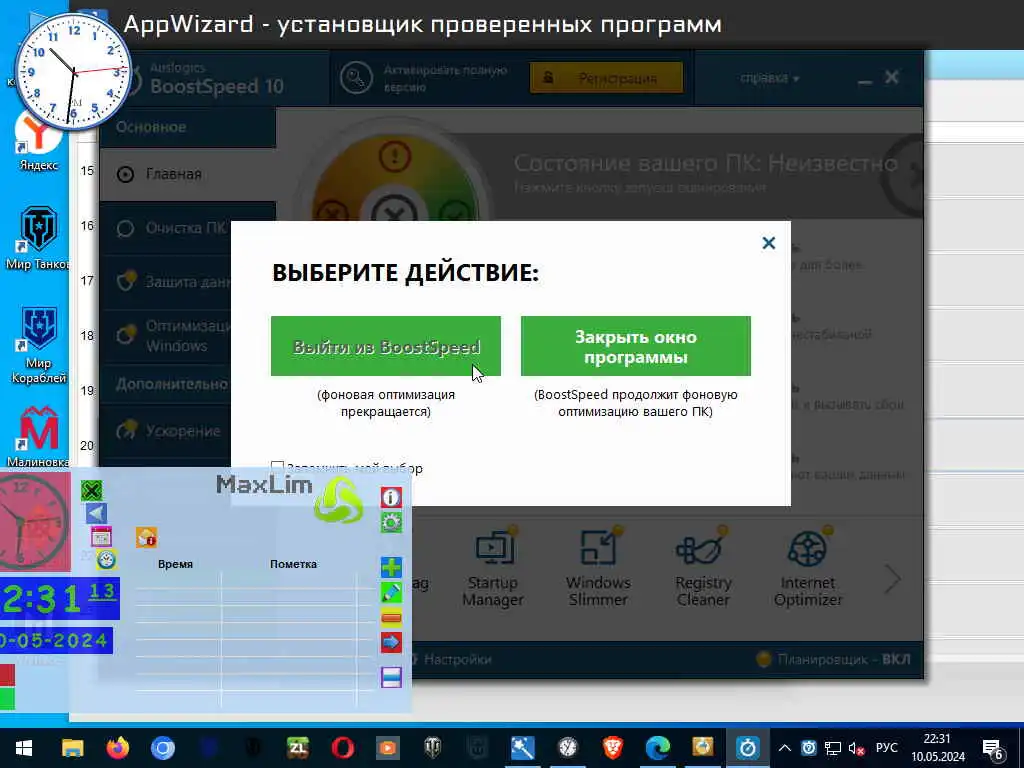The image size is (1024, 768).
Task: Click "Планировщик - ВКЛ" in the BoostSpeed footer
Action: (x=833, y=660)
